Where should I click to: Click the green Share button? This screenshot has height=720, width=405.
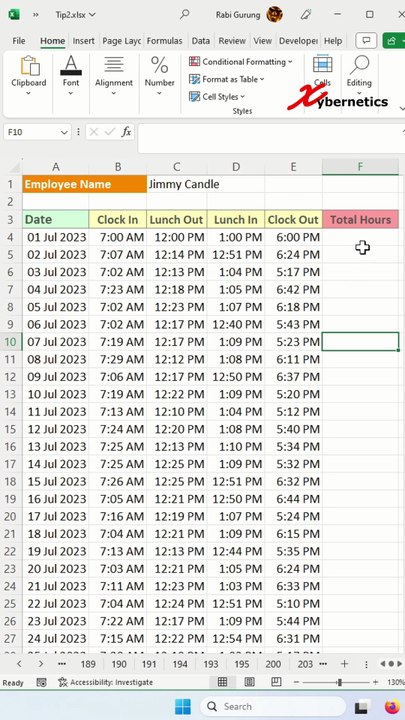pos(394,40)
